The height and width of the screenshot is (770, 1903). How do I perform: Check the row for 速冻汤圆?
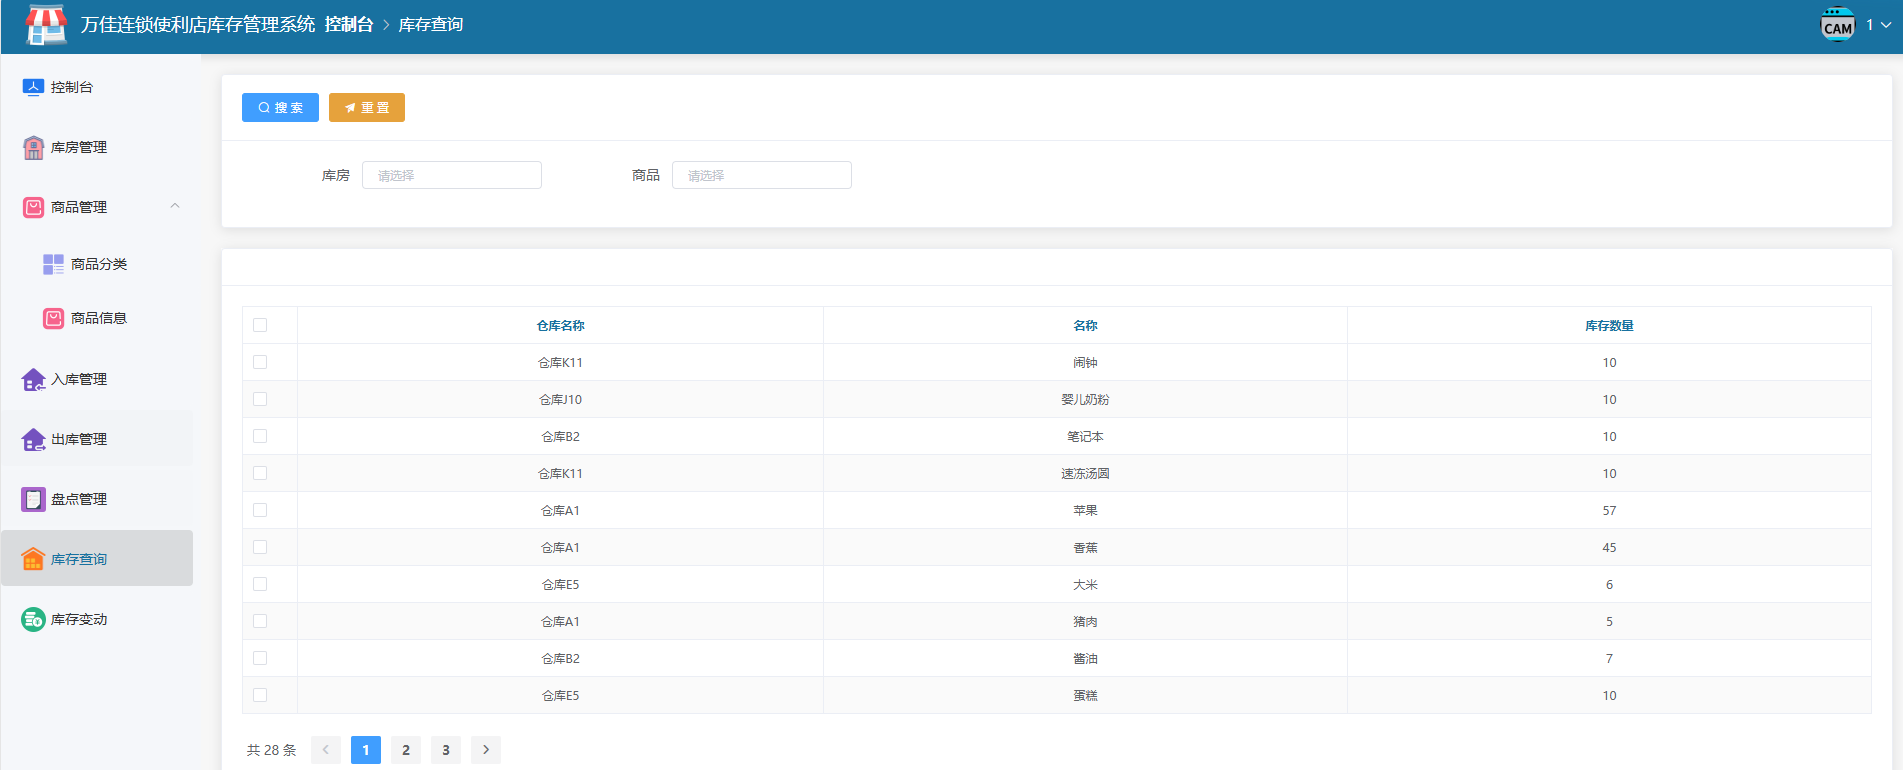click(260, 473)
